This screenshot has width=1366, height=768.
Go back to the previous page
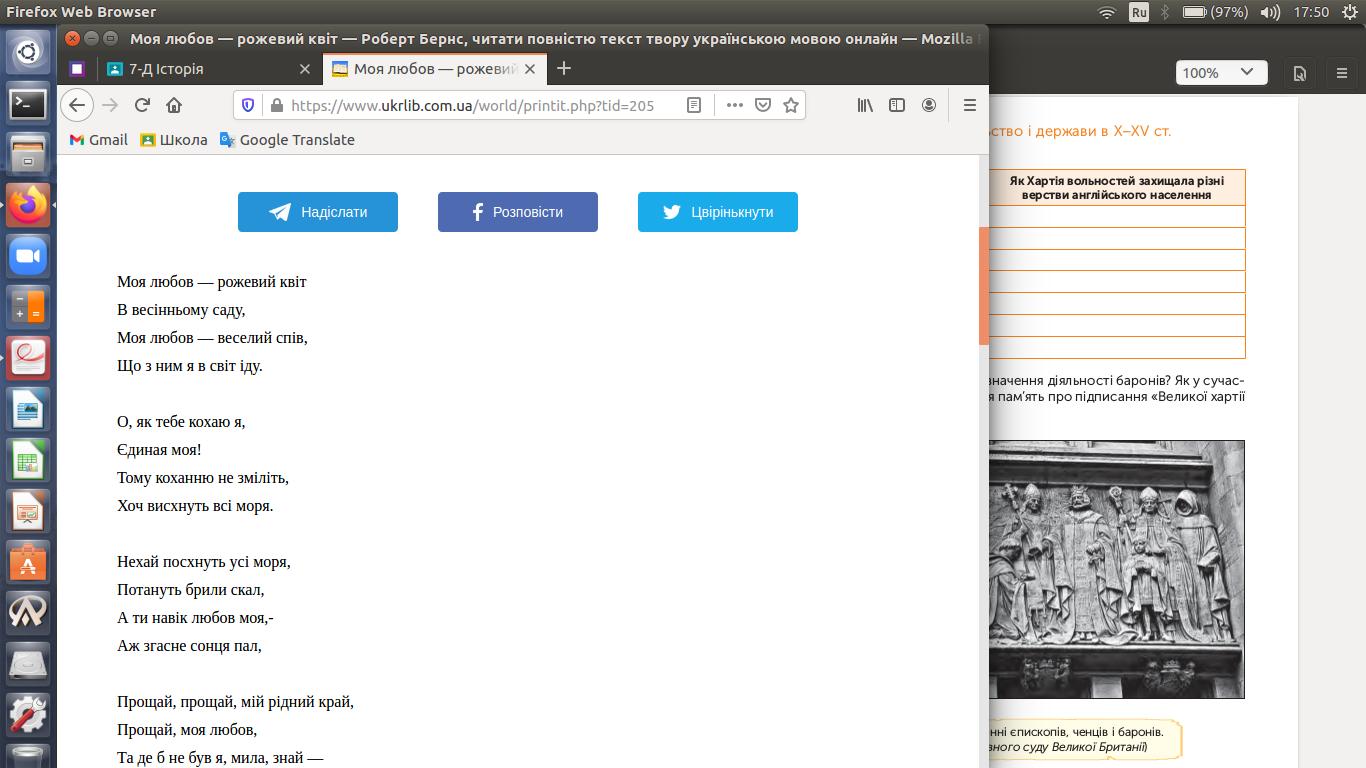[x=77, y=105]
